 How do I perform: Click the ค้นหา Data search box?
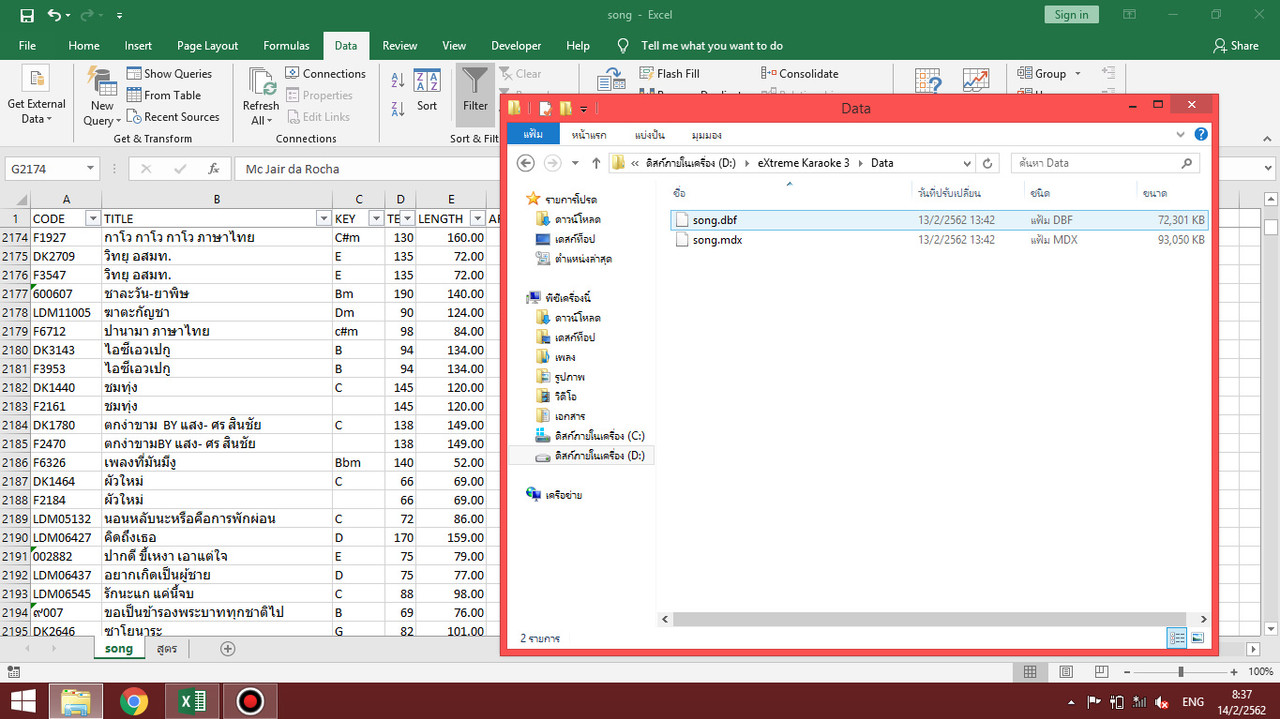(1105, 162)
